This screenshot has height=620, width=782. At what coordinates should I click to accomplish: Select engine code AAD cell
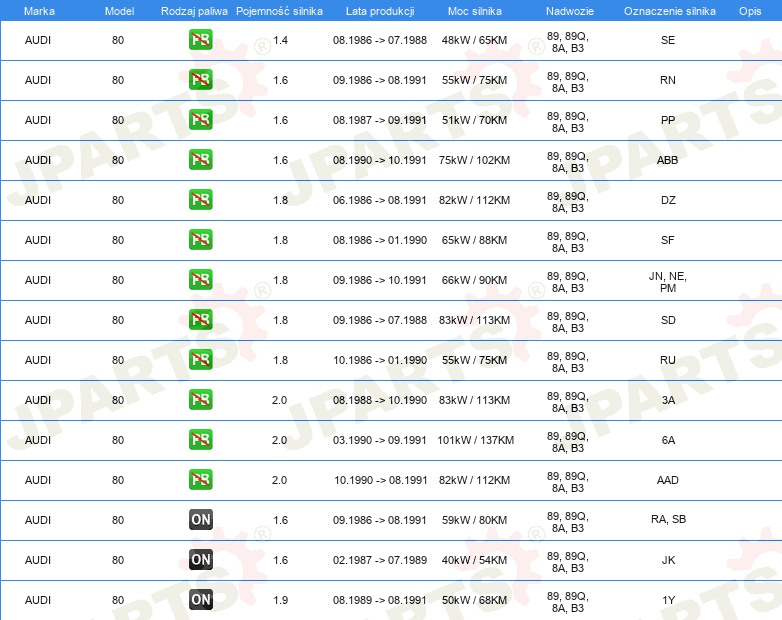(667, 480)
